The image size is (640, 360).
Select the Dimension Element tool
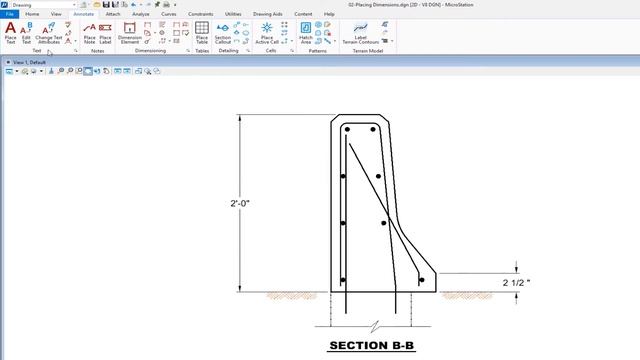tap(129, 33)
